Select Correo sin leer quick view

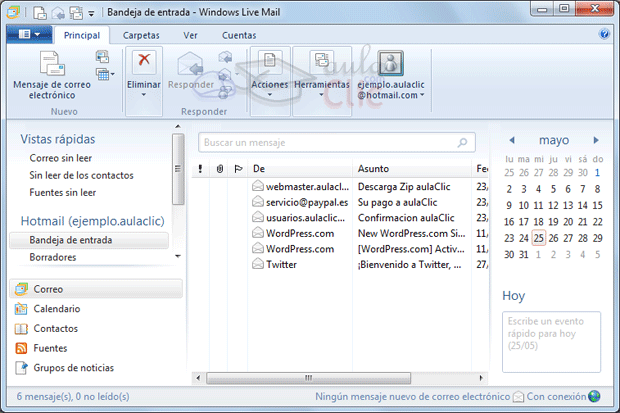click(60, 158)
